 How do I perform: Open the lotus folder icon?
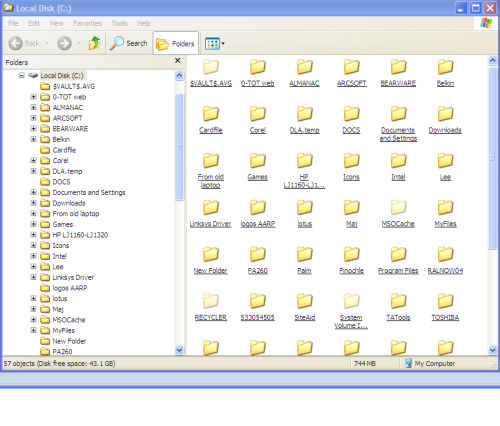(x=304, y=207)
